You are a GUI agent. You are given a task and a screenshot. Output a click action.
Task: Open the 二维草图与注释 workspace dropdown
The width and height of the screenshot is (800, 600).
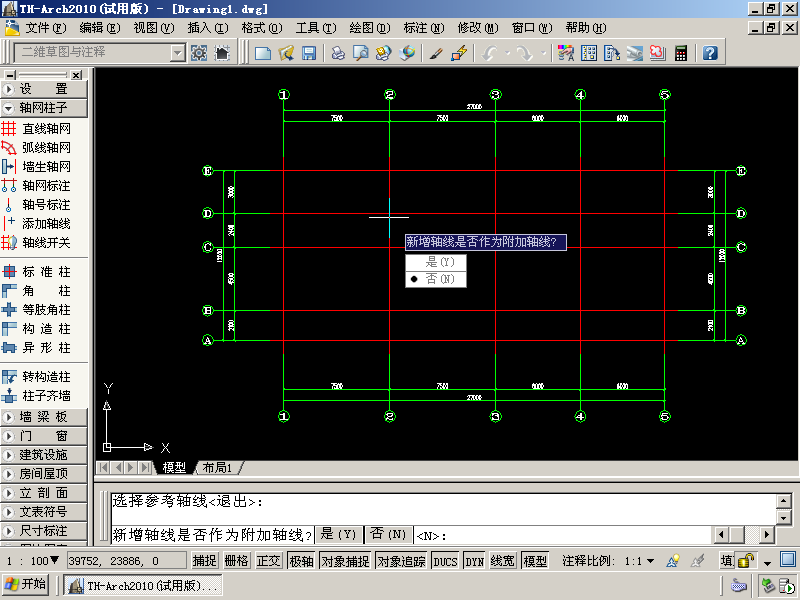click(x=178, y=52)
